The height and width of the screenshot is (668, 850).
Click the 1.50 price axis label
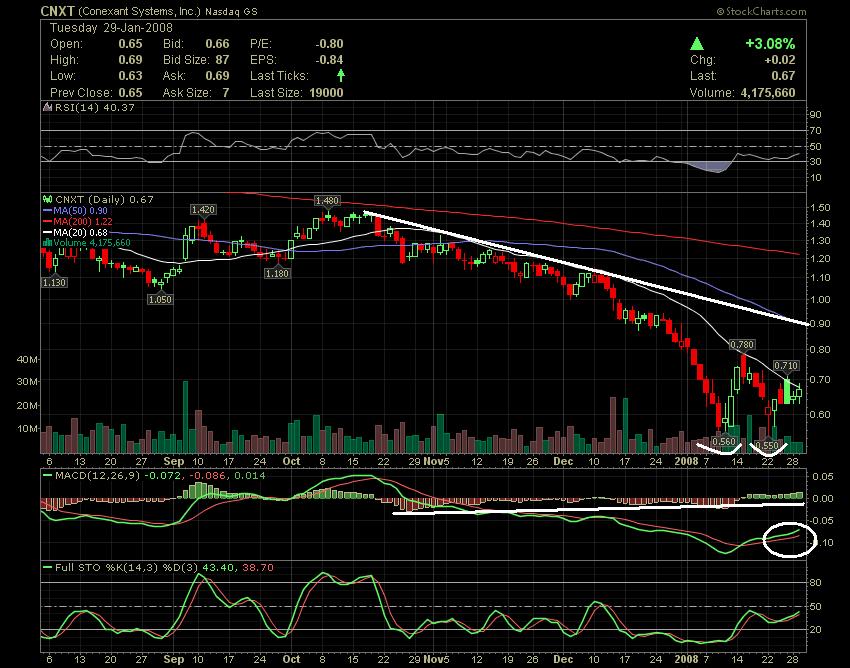[819, 208]
